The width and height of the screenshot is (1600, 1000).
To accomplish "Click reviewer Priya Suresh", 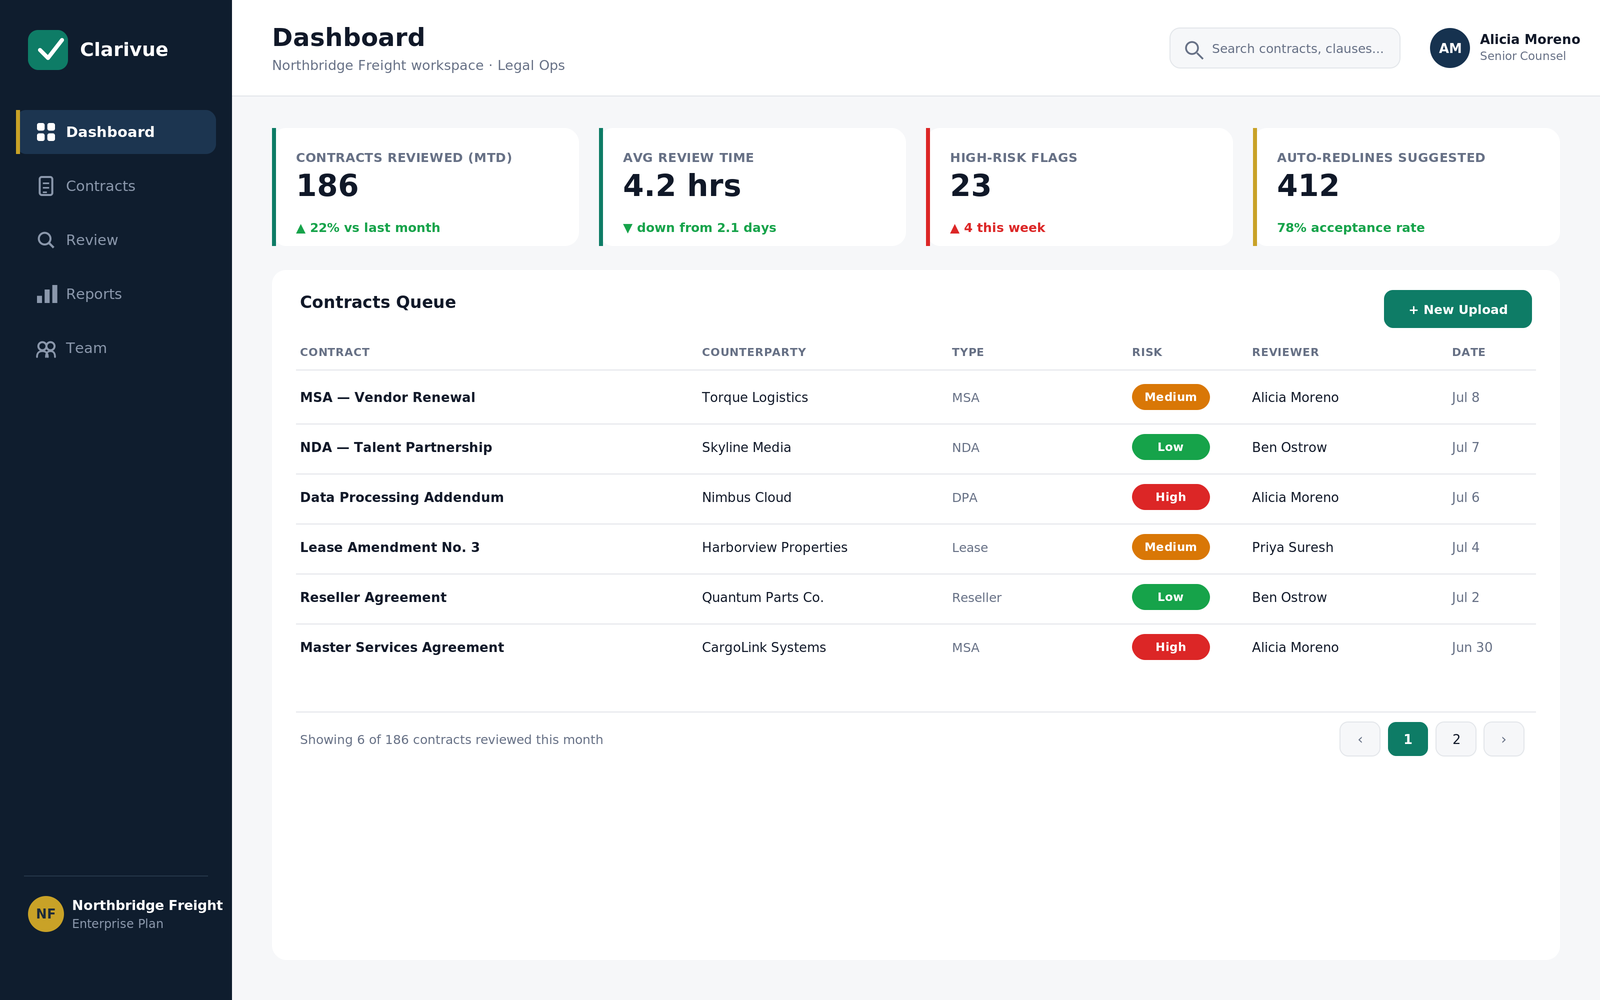I will (x=1293, y=547).
